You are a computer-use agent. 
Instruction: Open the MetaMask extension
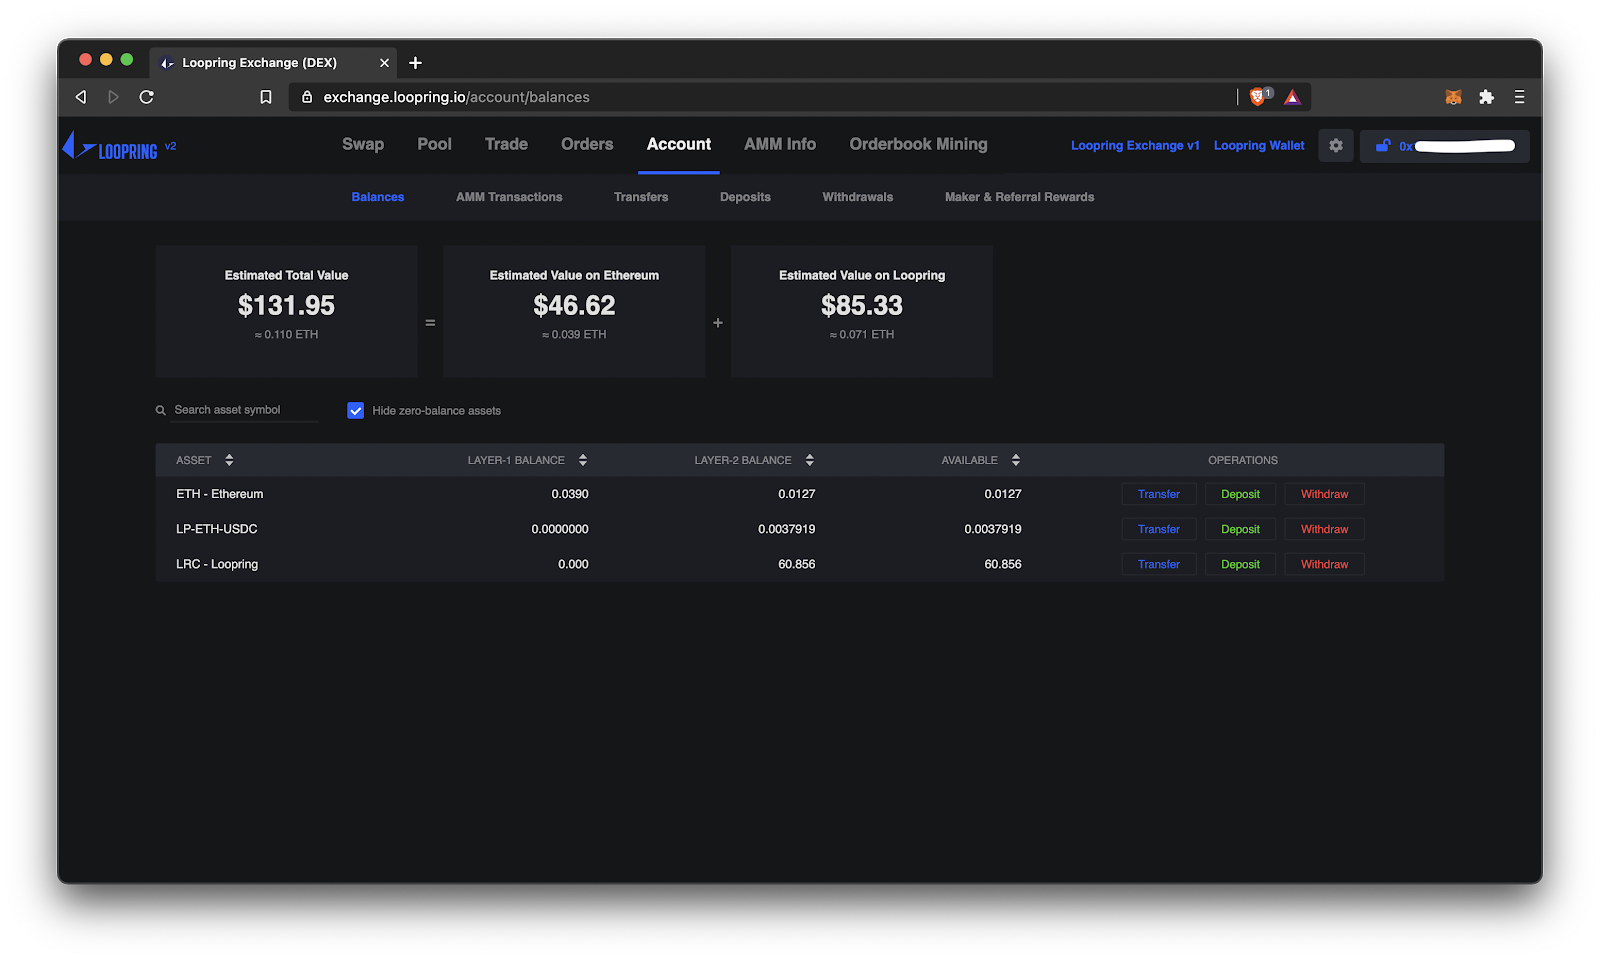[1453, 97]
